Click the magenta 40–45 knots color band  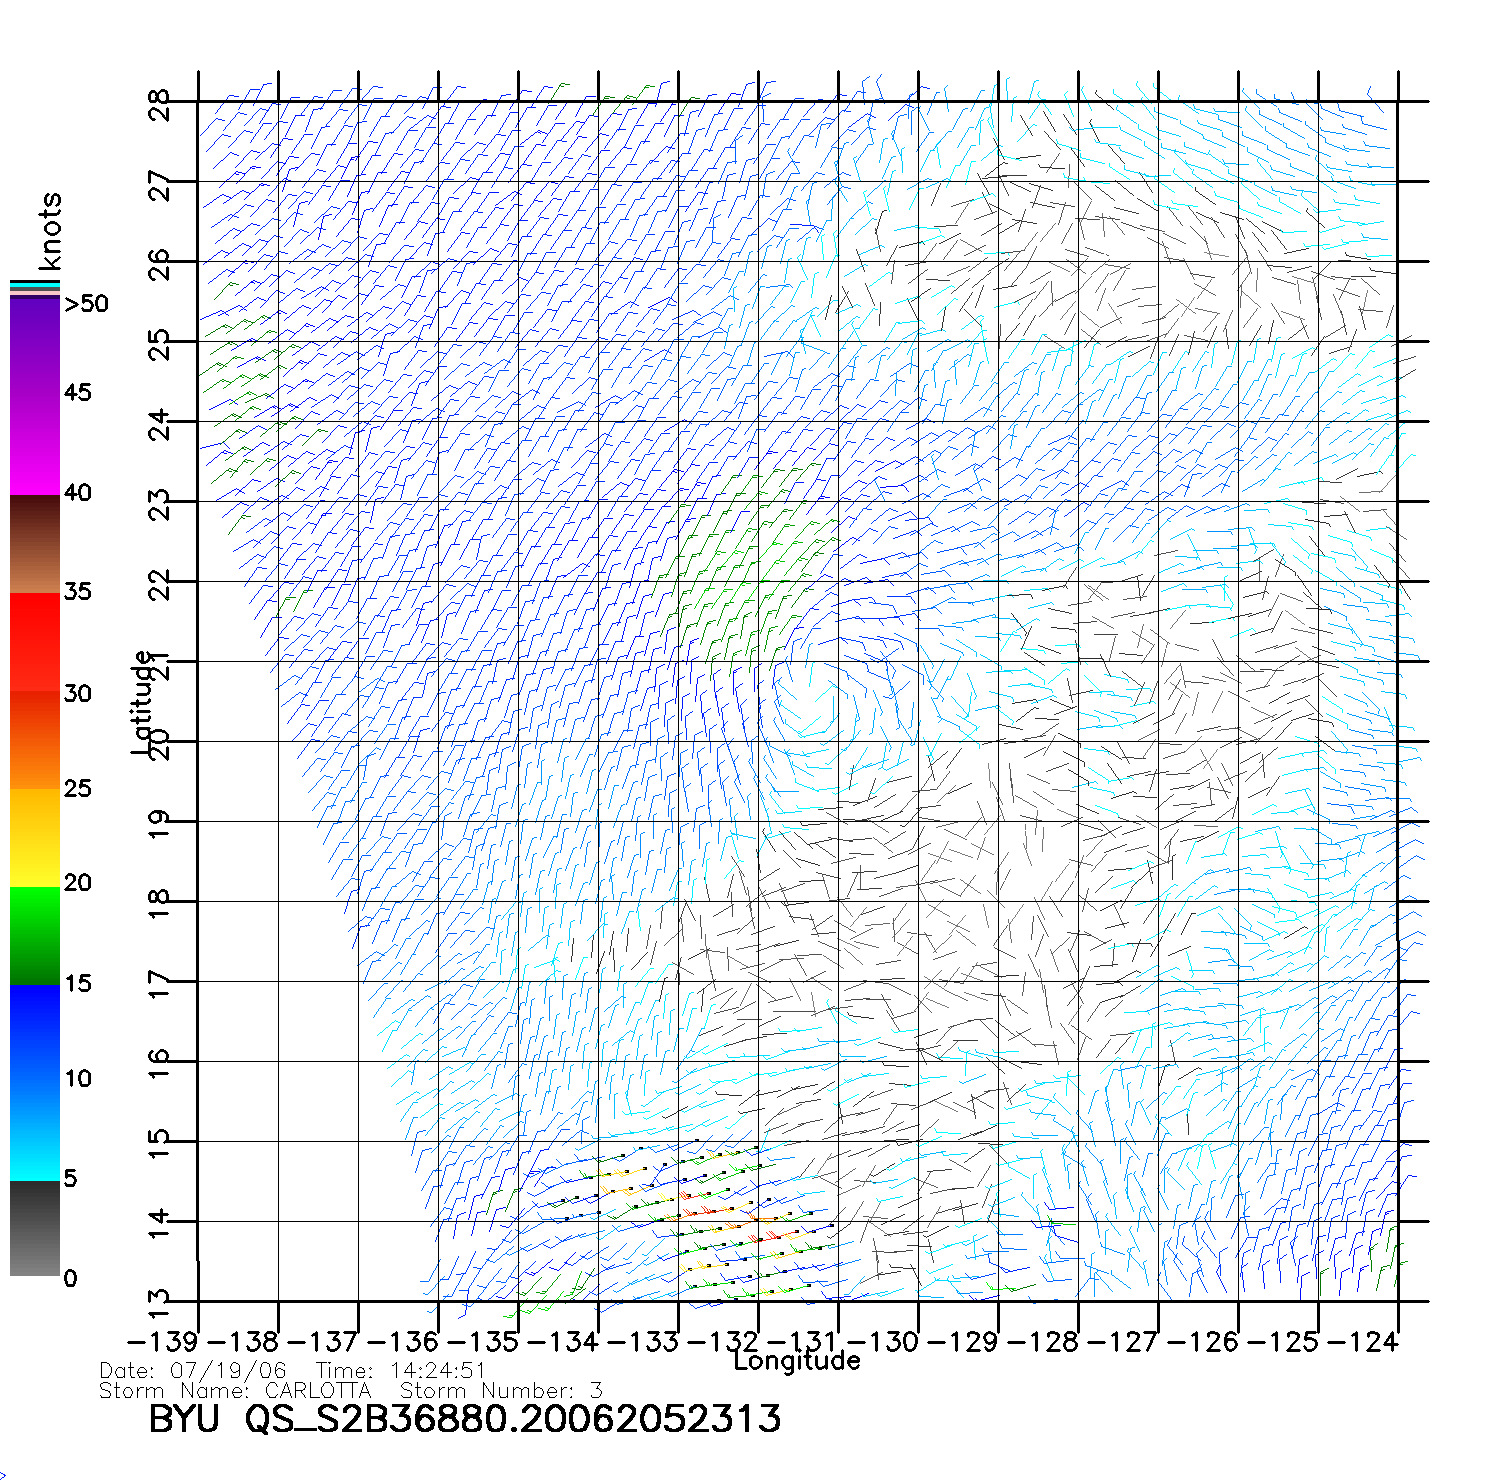35,445
